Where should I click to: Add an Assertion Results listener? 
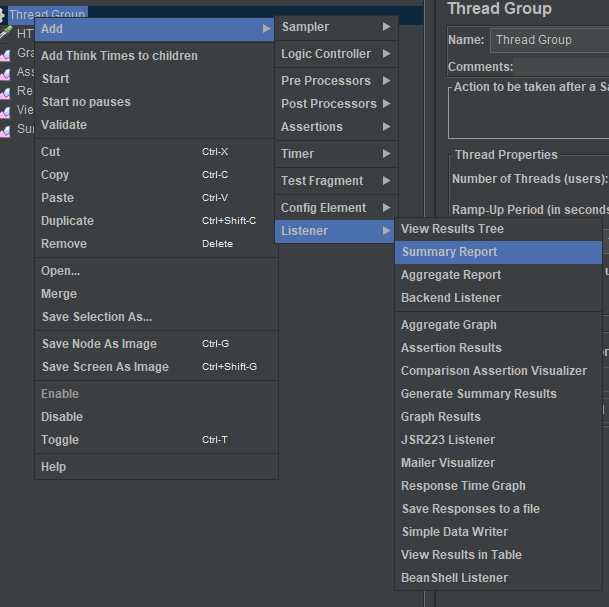[x=498, y=348]
